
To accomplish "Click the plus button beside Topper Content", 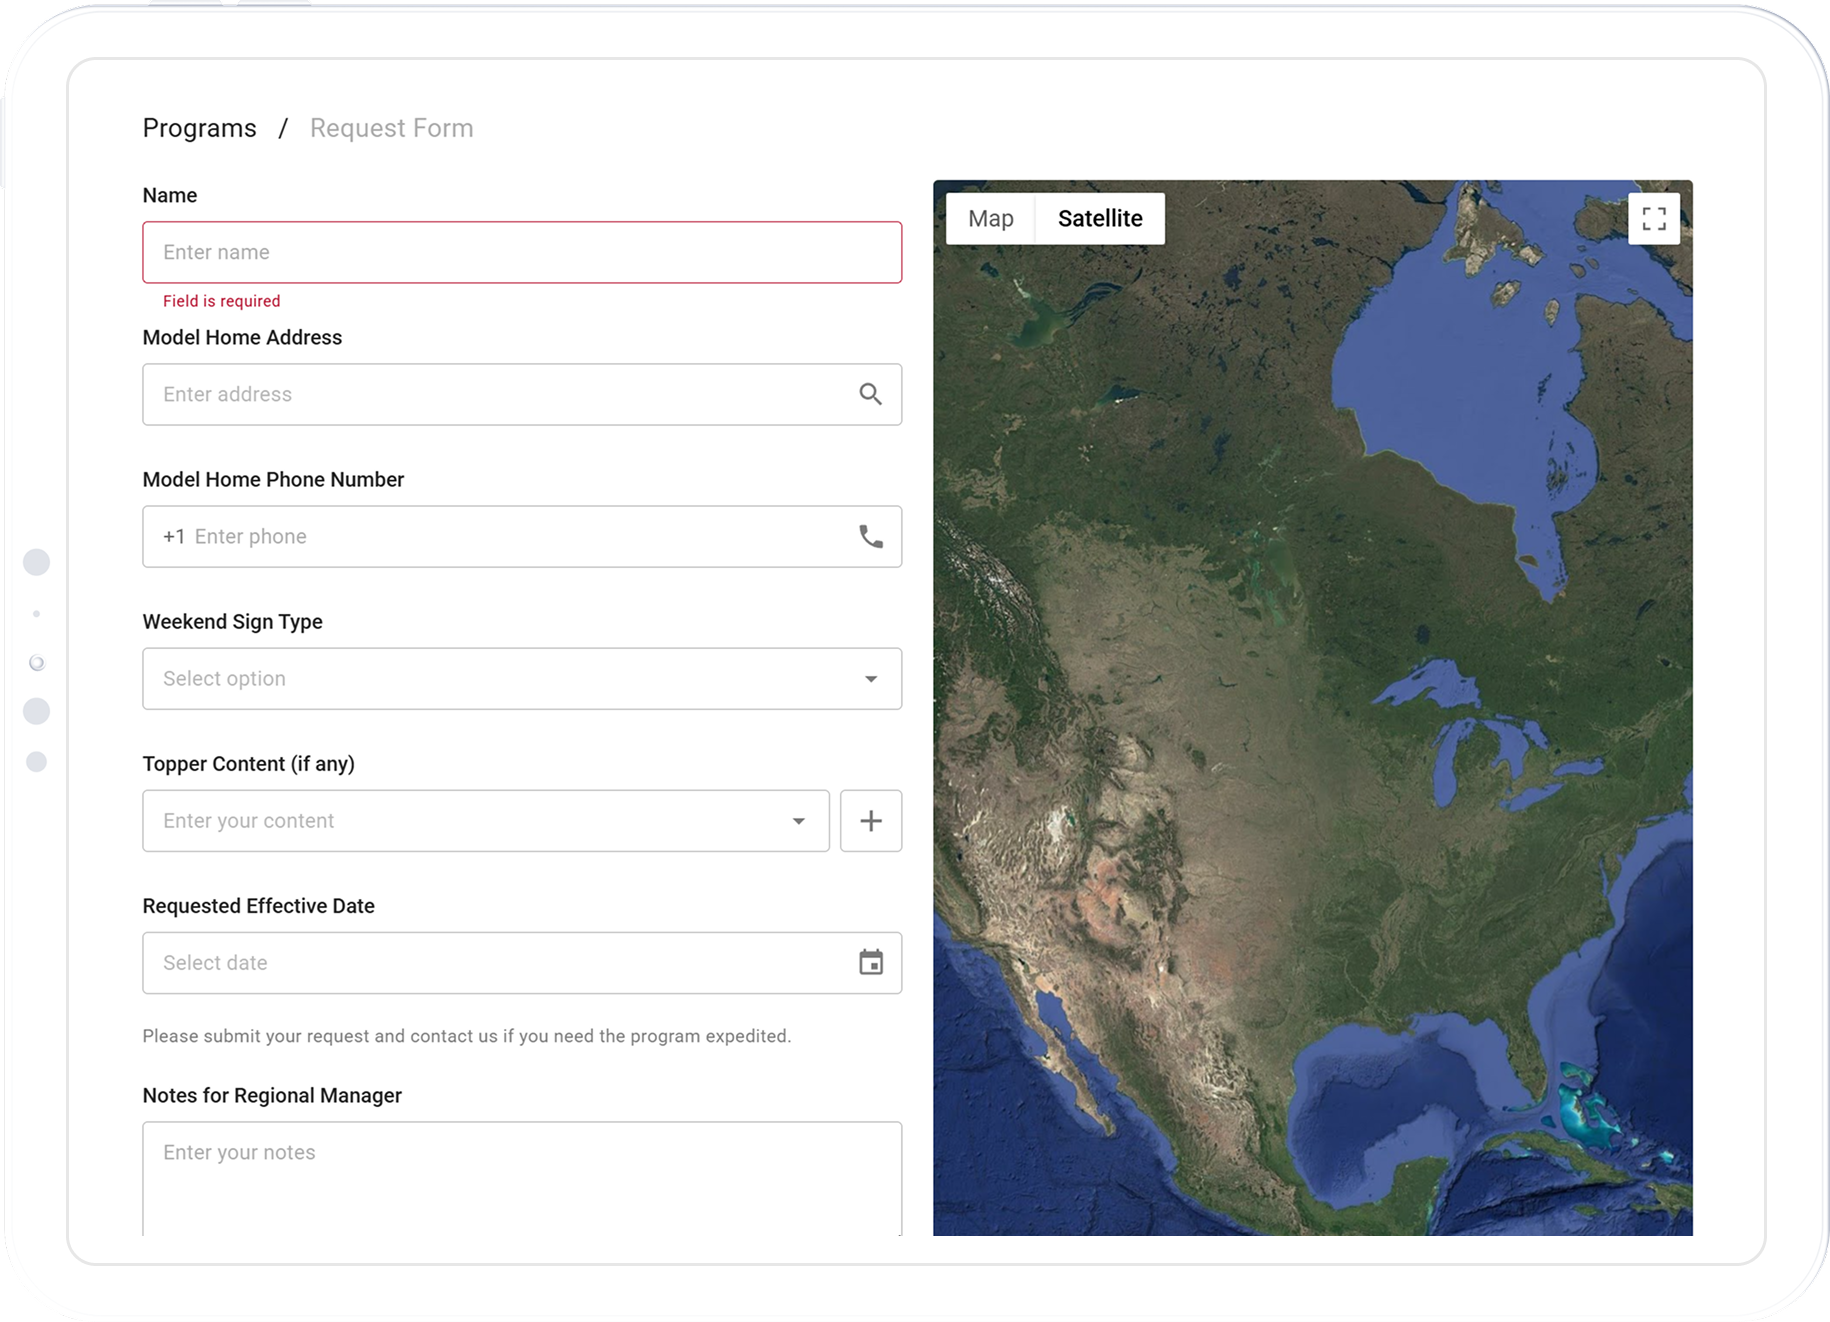I will click(x=870, y=821).
